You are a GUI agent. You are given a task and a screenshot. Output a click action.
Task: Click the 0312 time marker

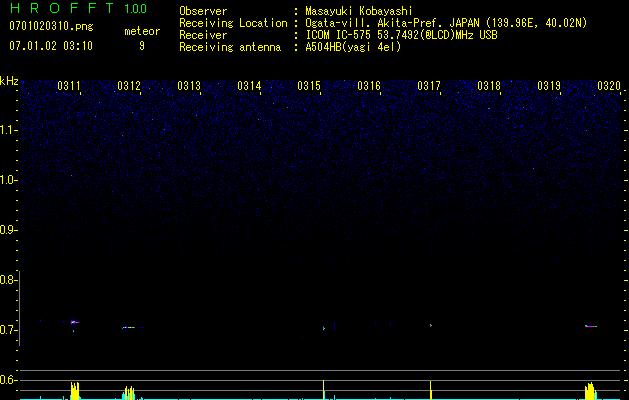pyautogui.click(x=129, y=86)
